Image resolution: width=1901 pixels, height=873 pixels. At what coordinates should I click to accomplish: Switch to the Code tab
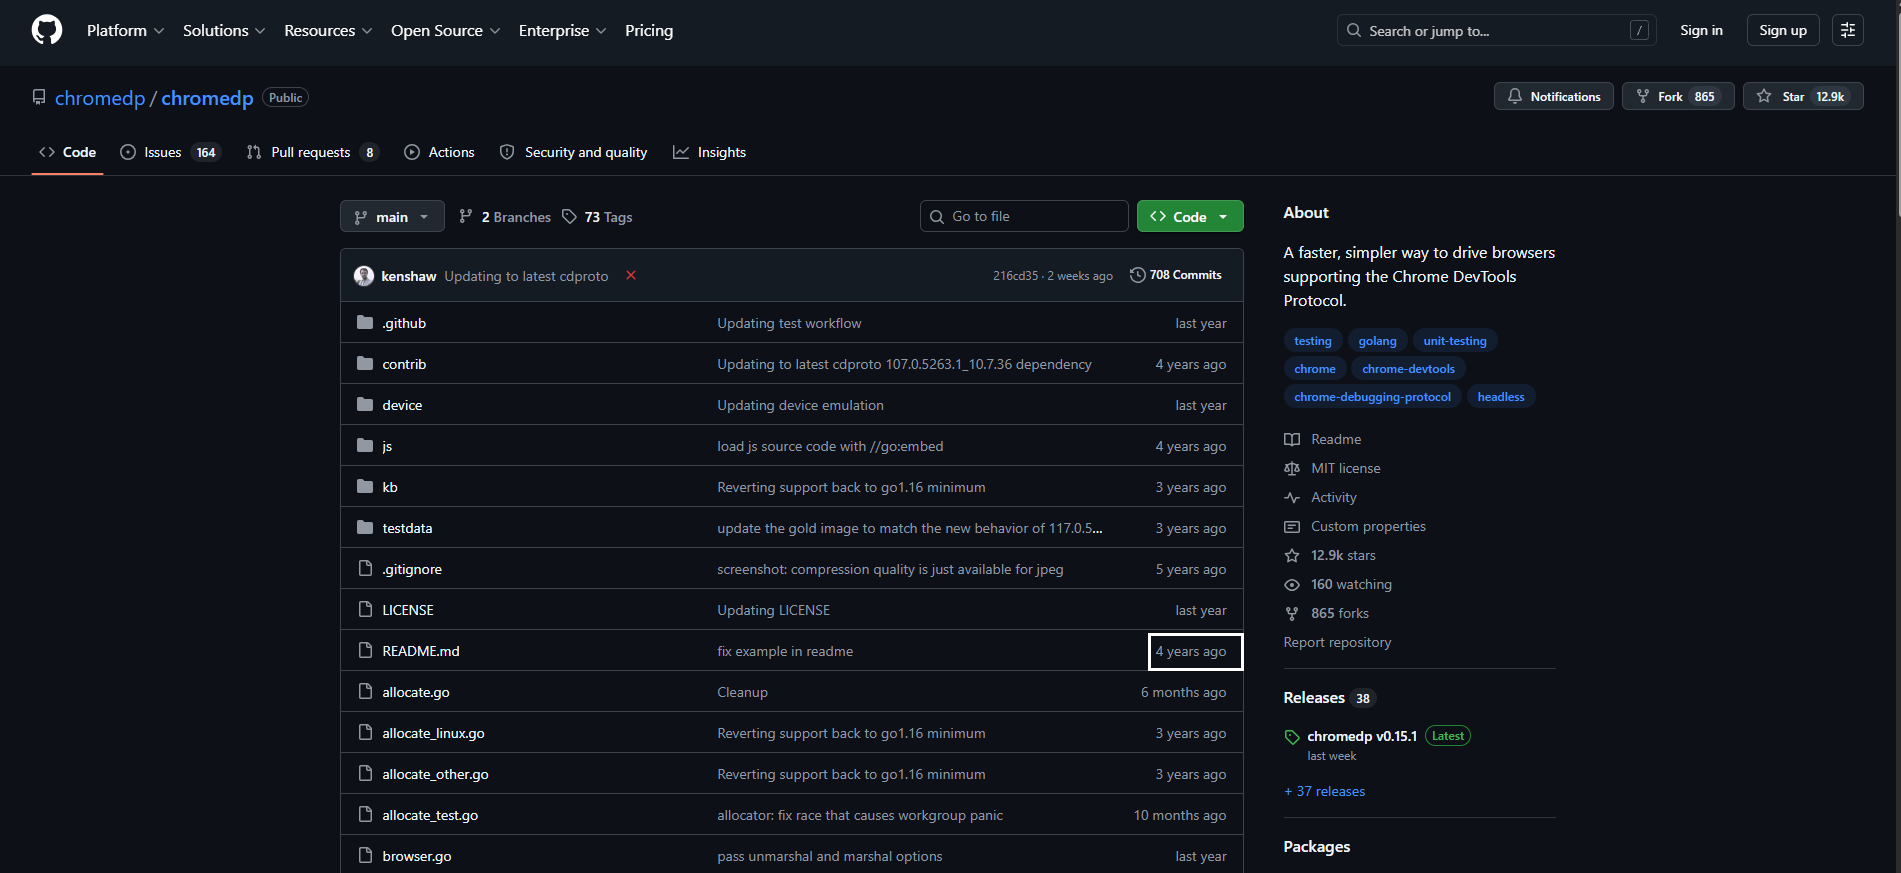click(x=68, y=152)
